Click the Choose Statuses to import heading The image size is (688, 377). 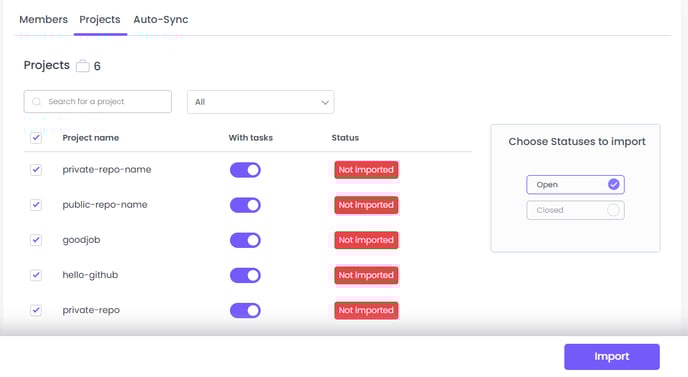577,142
